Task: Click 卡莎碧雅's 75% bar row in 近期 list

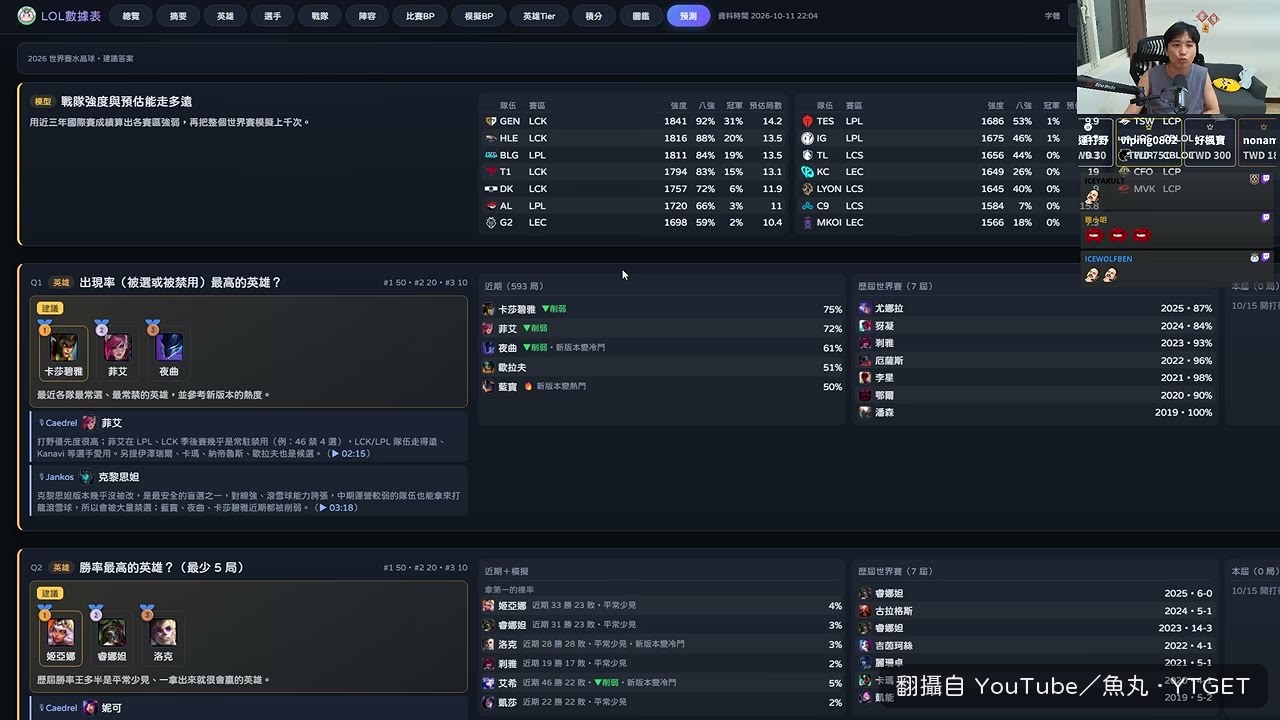Action: click(662, 309)
